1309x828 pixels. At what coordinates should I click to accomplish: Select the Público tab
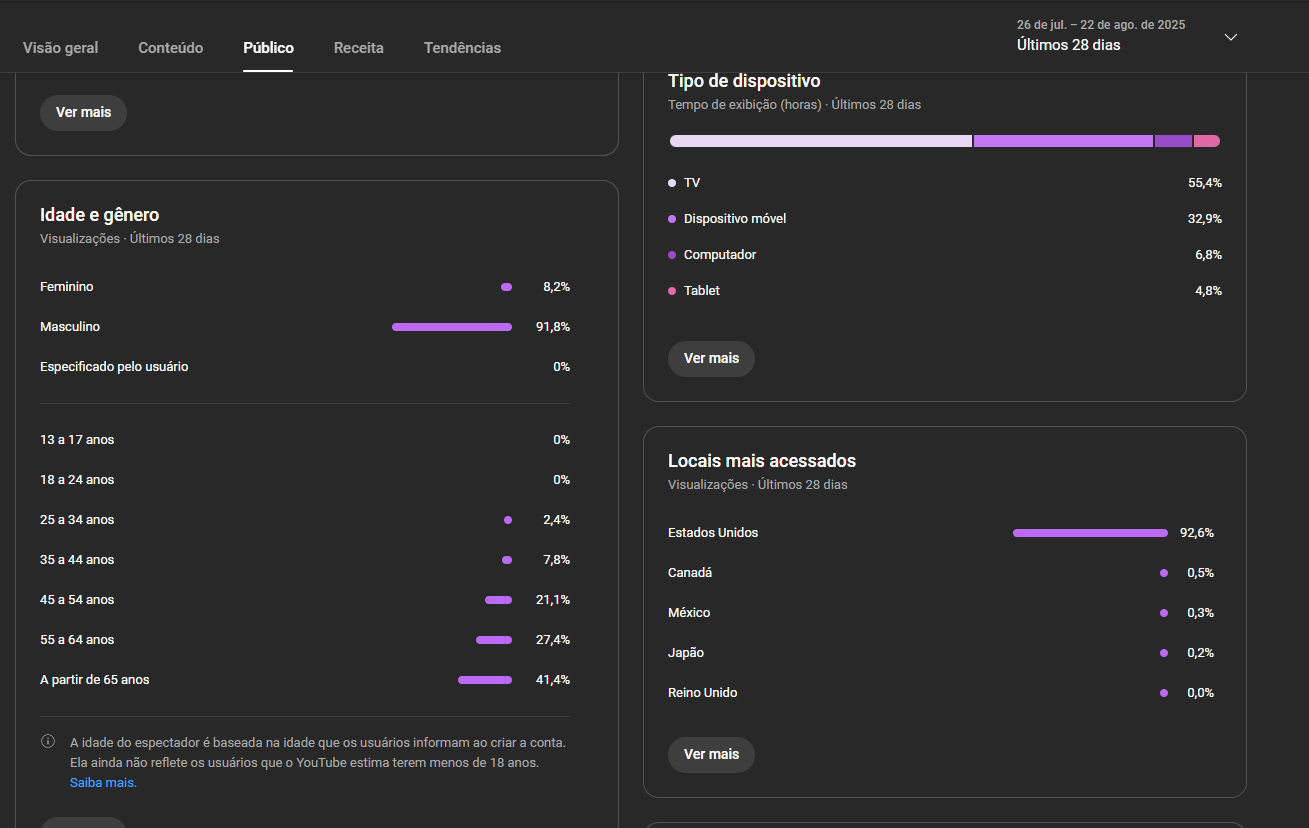268,47
